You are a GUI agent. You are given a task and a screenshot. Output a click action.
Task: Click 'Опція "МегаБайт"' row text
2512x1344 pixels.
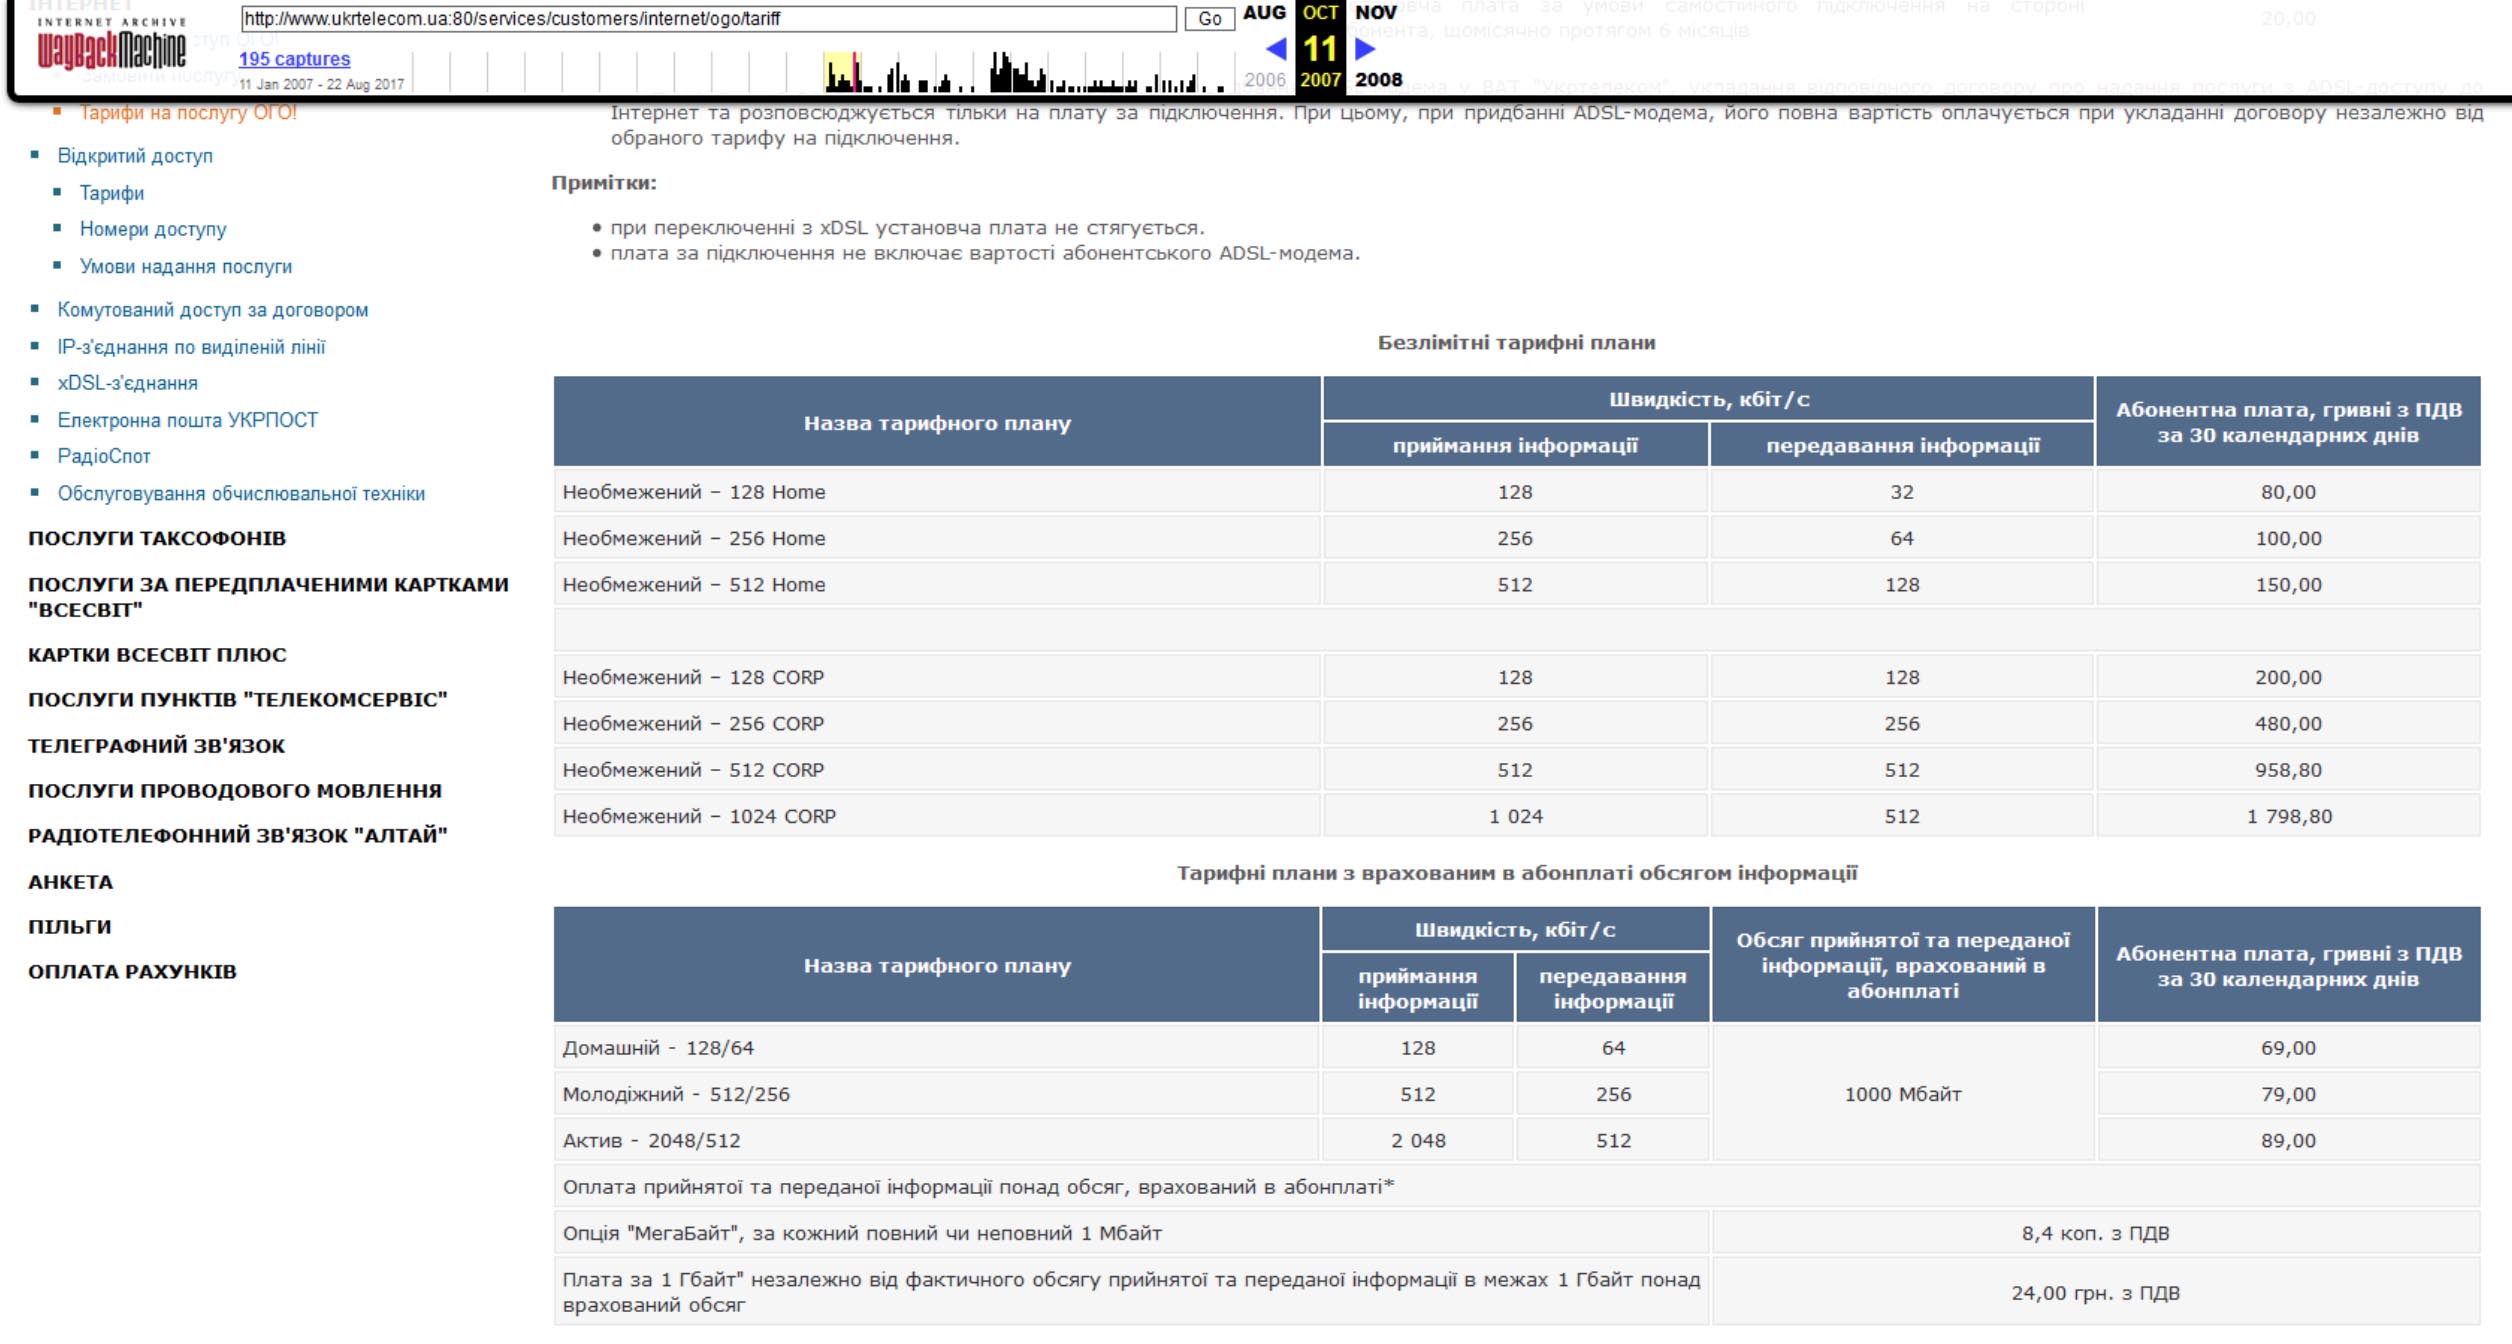[862, 1233]
